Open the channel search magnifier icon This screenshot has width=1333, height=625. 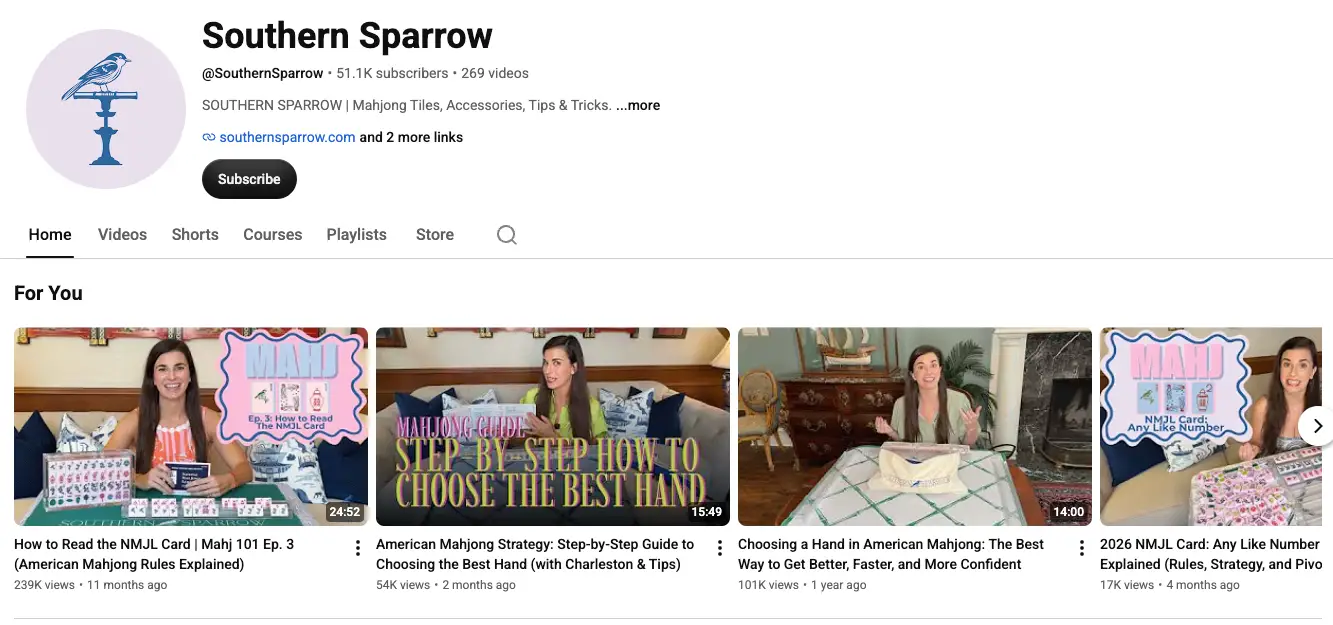[507, 235]
